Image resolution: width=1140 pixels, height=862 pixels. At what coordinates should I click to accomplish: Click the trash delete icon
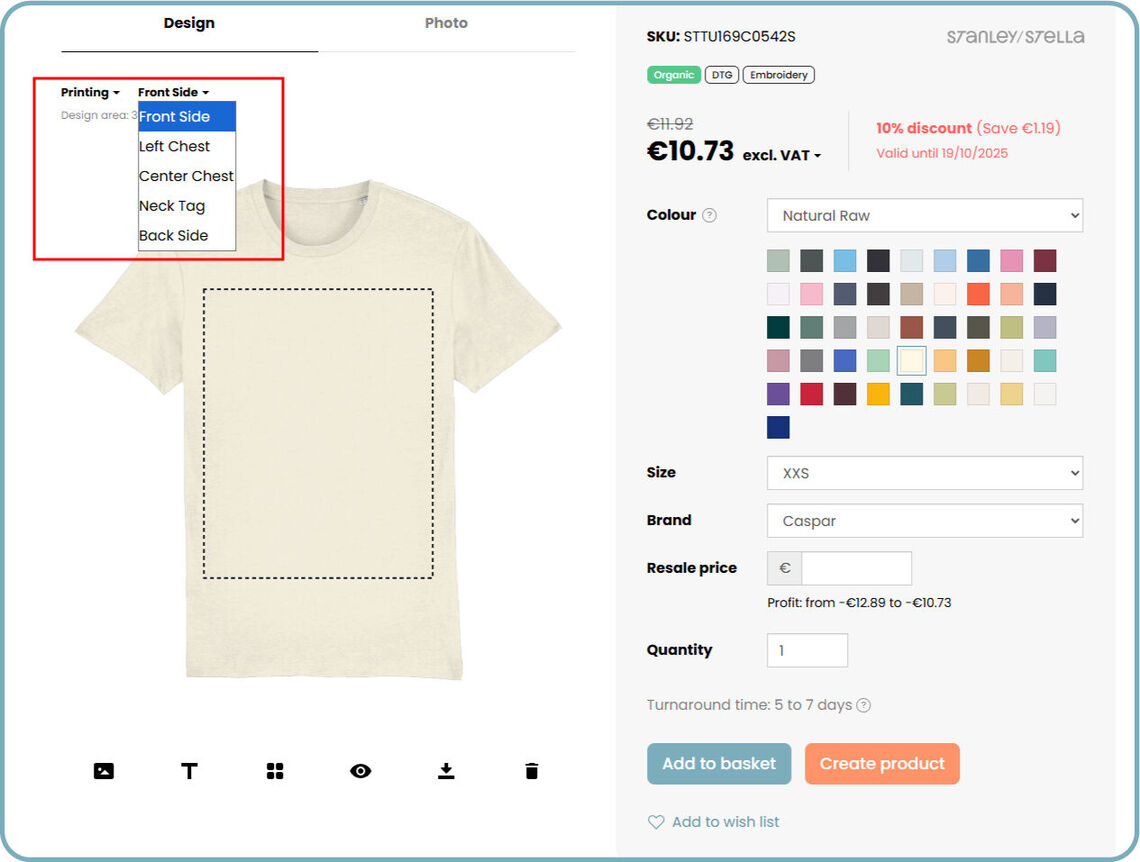(x=532, y=771)
